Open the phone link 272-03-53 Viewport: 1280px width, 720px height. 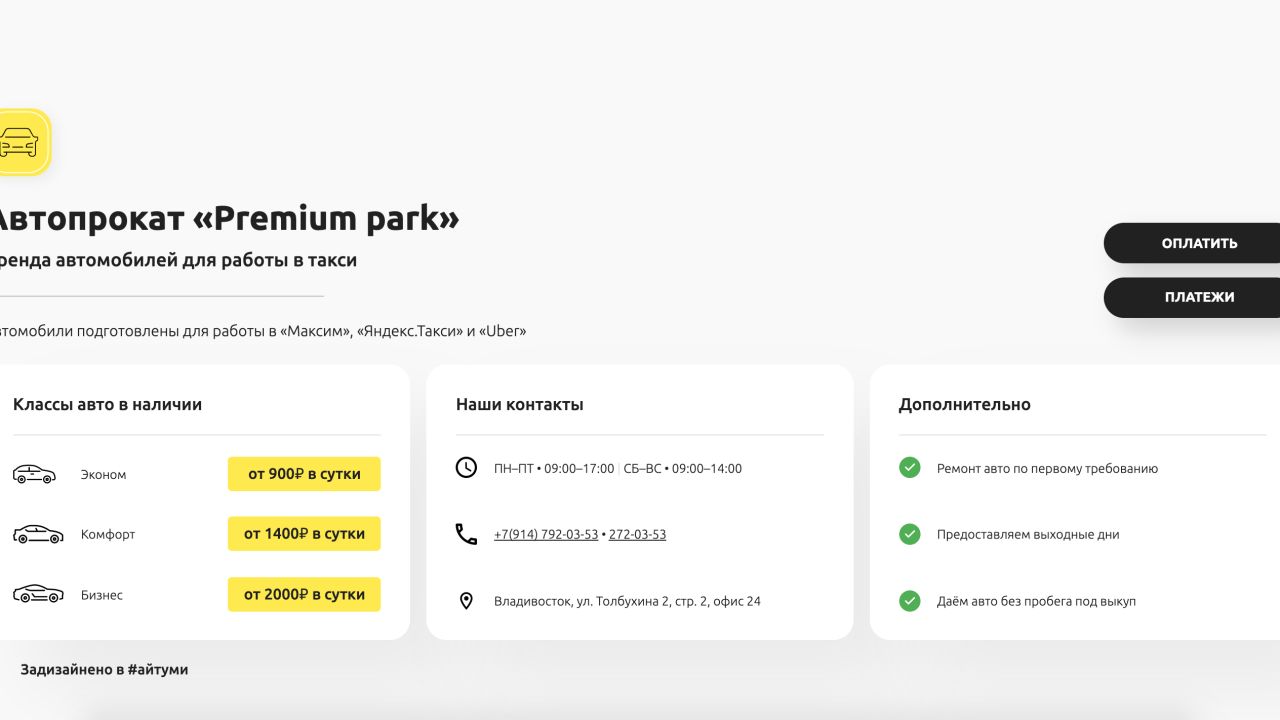tap(637, 534)
